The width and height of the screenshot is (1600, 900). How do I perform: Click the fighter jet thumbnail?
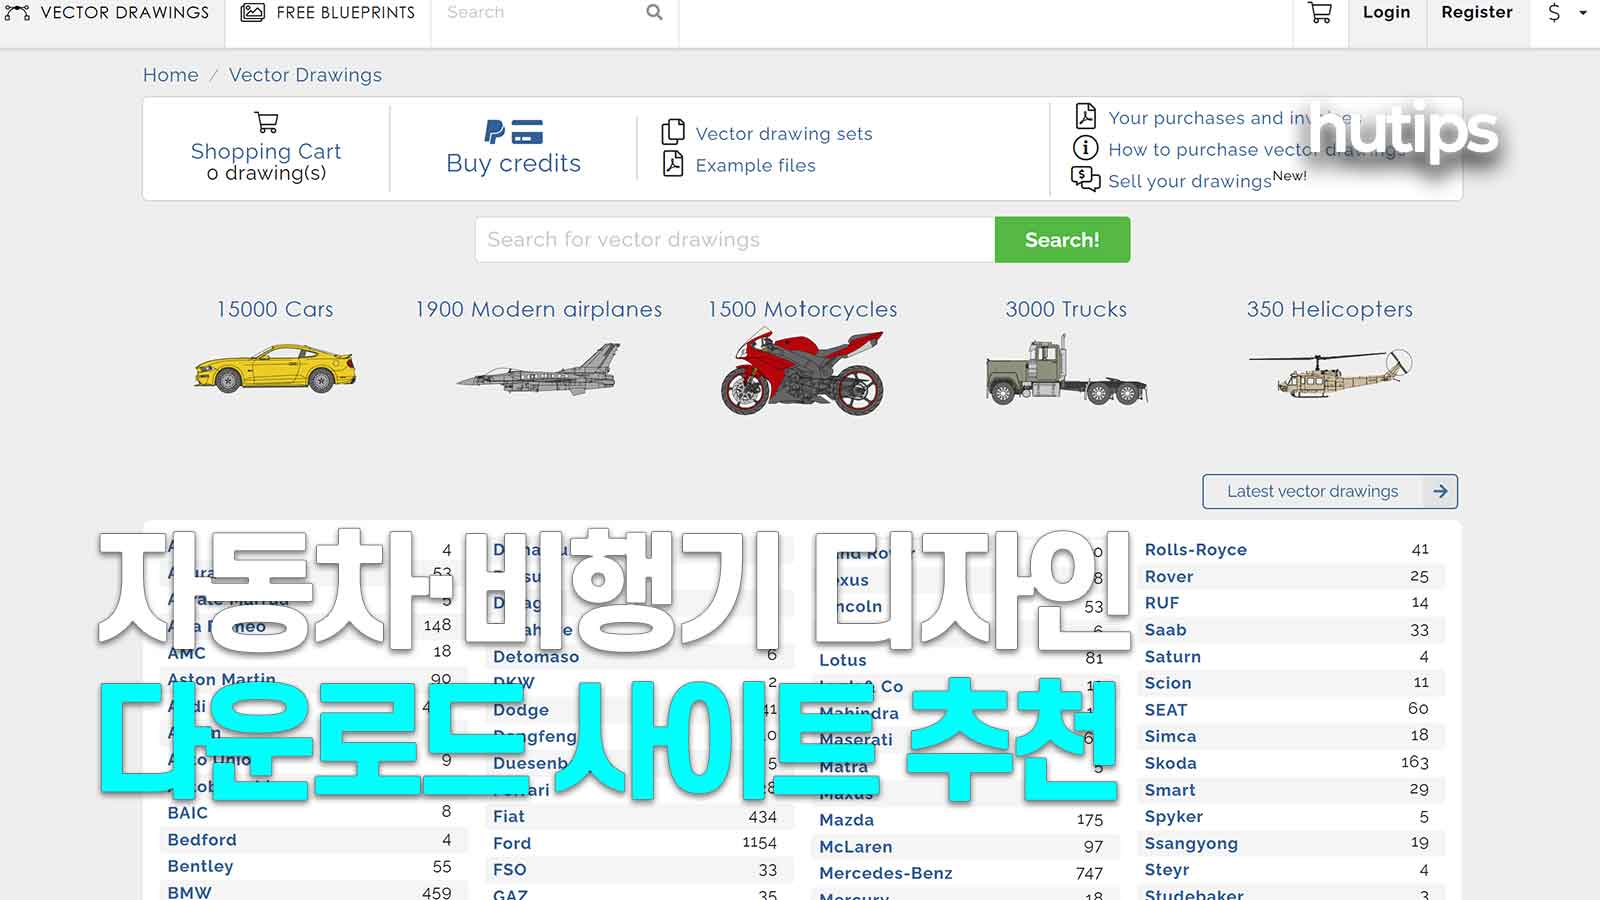tap(539, 368)
